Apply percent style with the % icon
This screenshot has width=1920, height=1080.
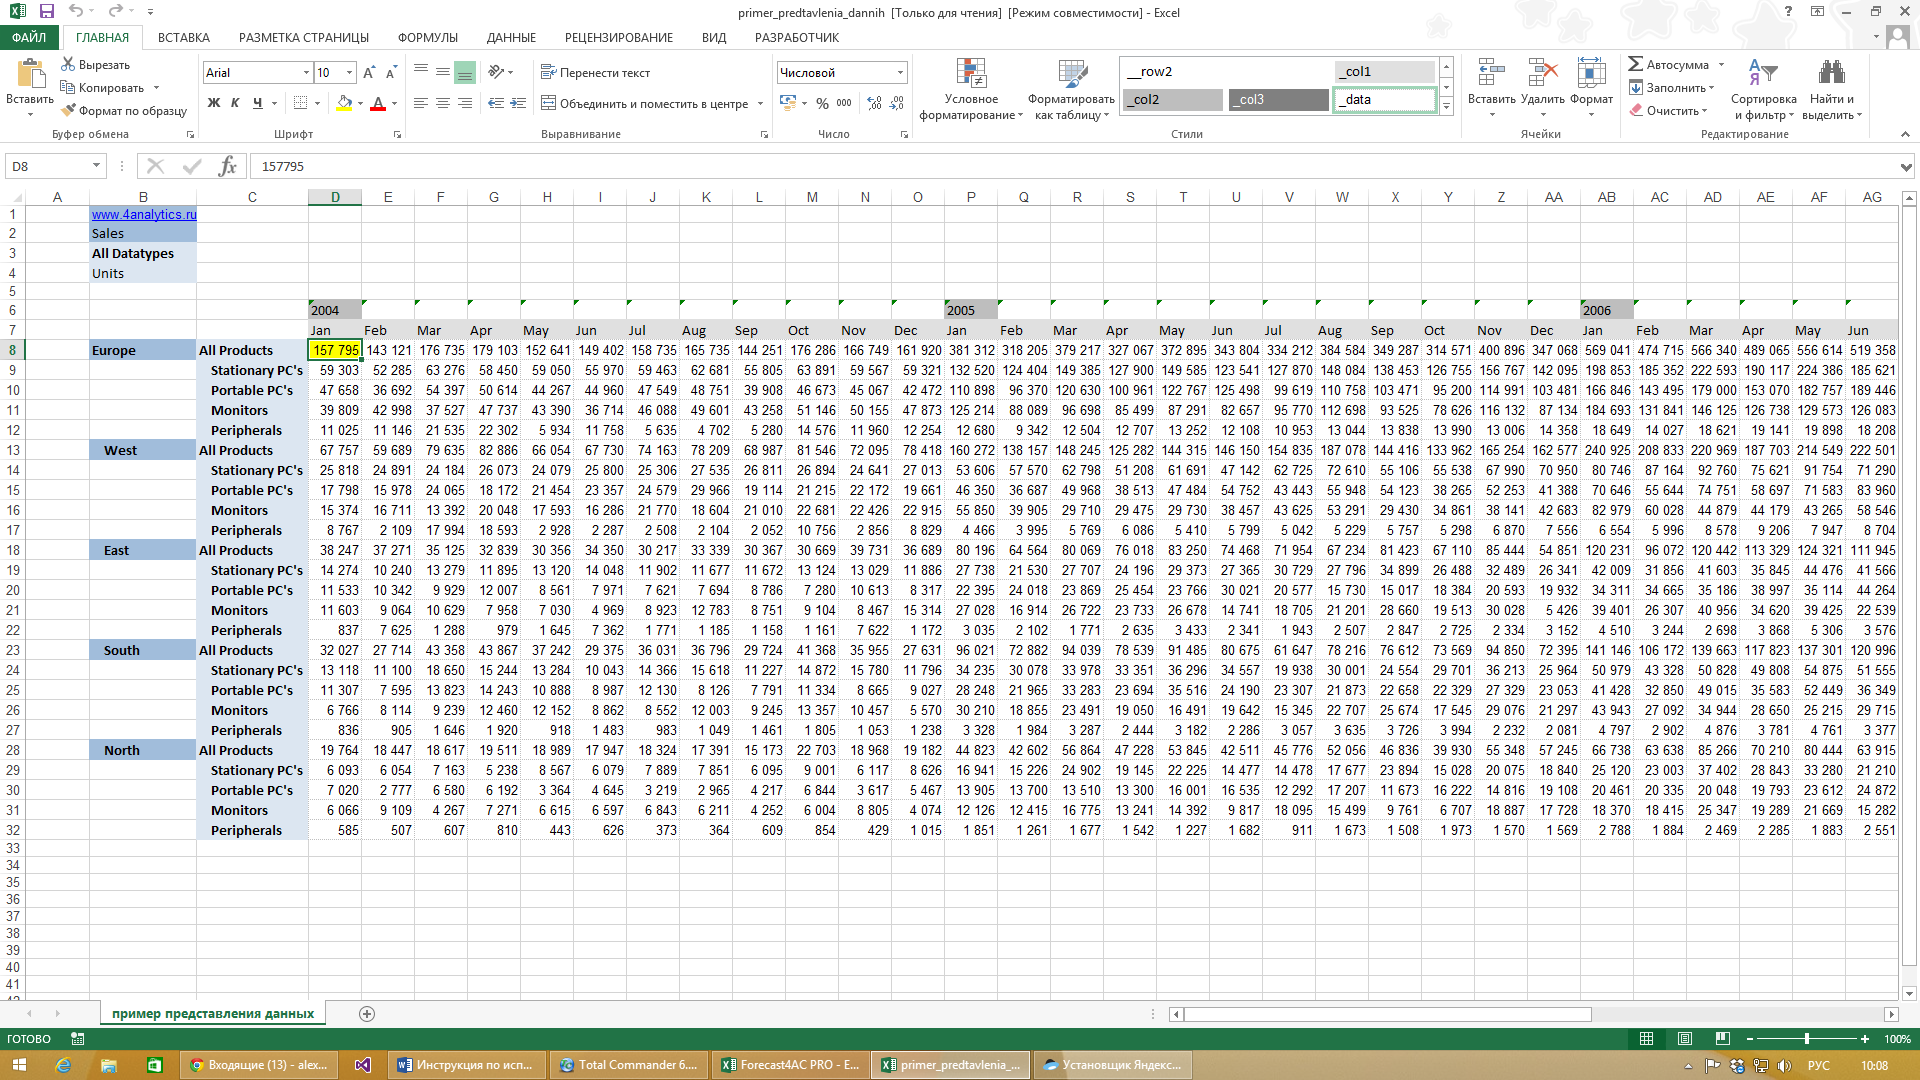[822, 103]
